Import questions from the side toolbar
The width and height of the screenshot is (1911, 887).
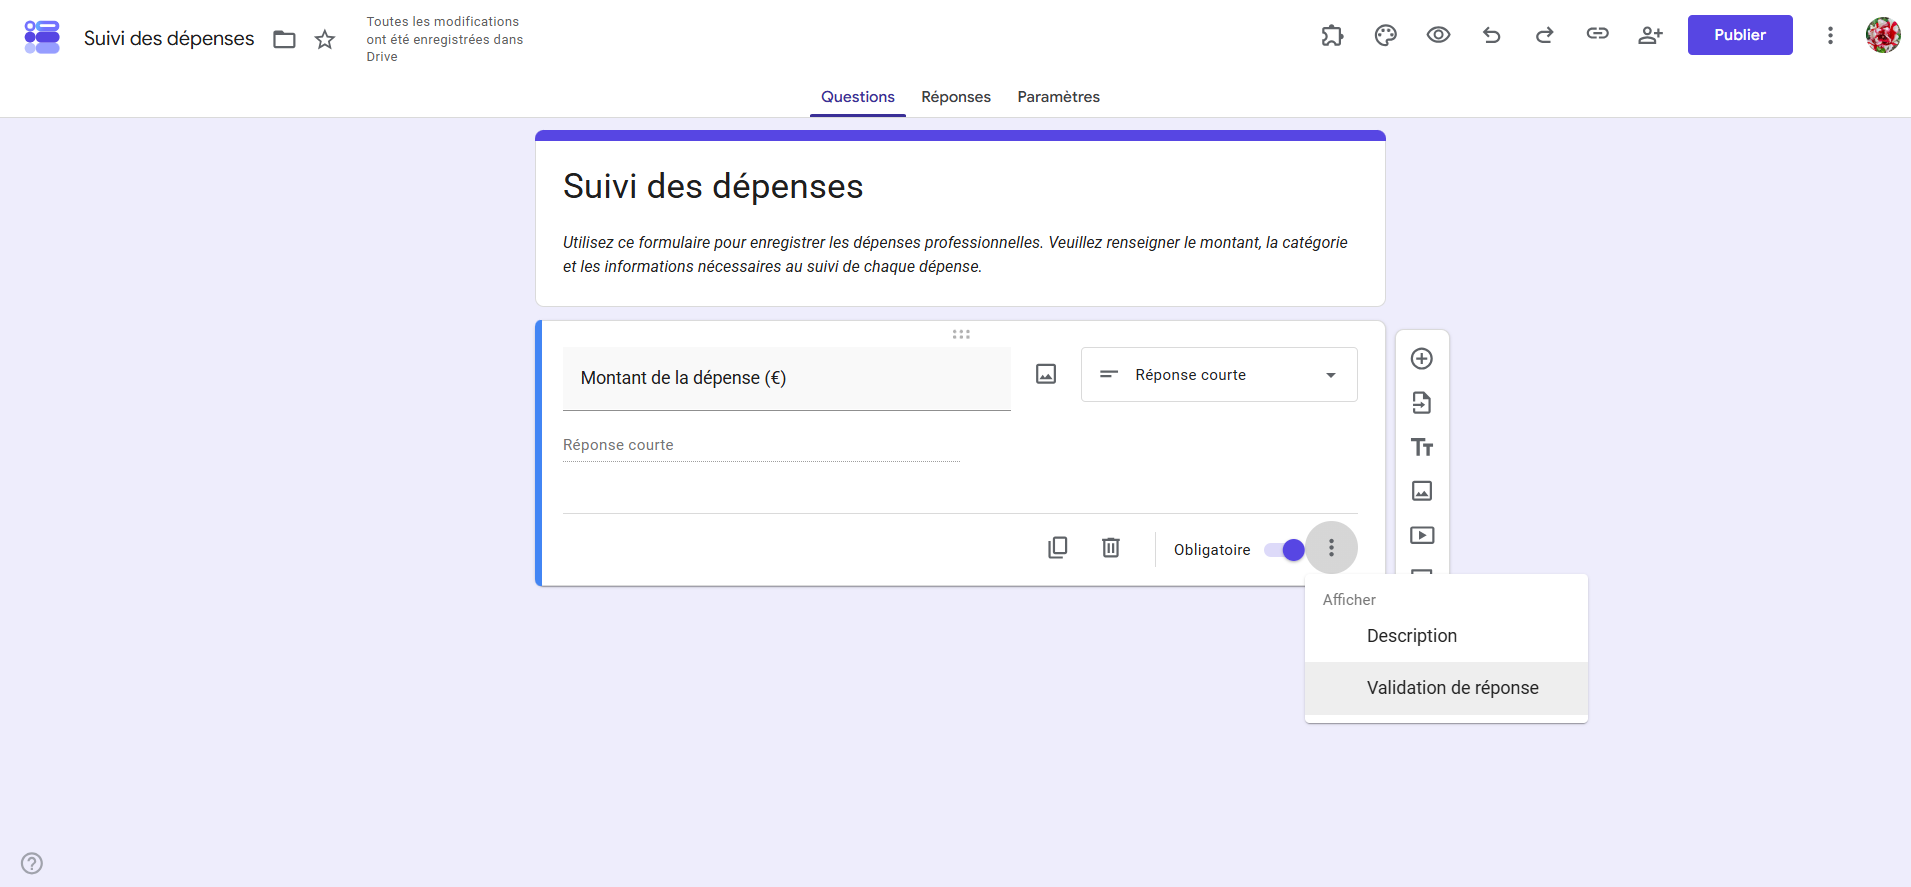tap(1422, 403)
